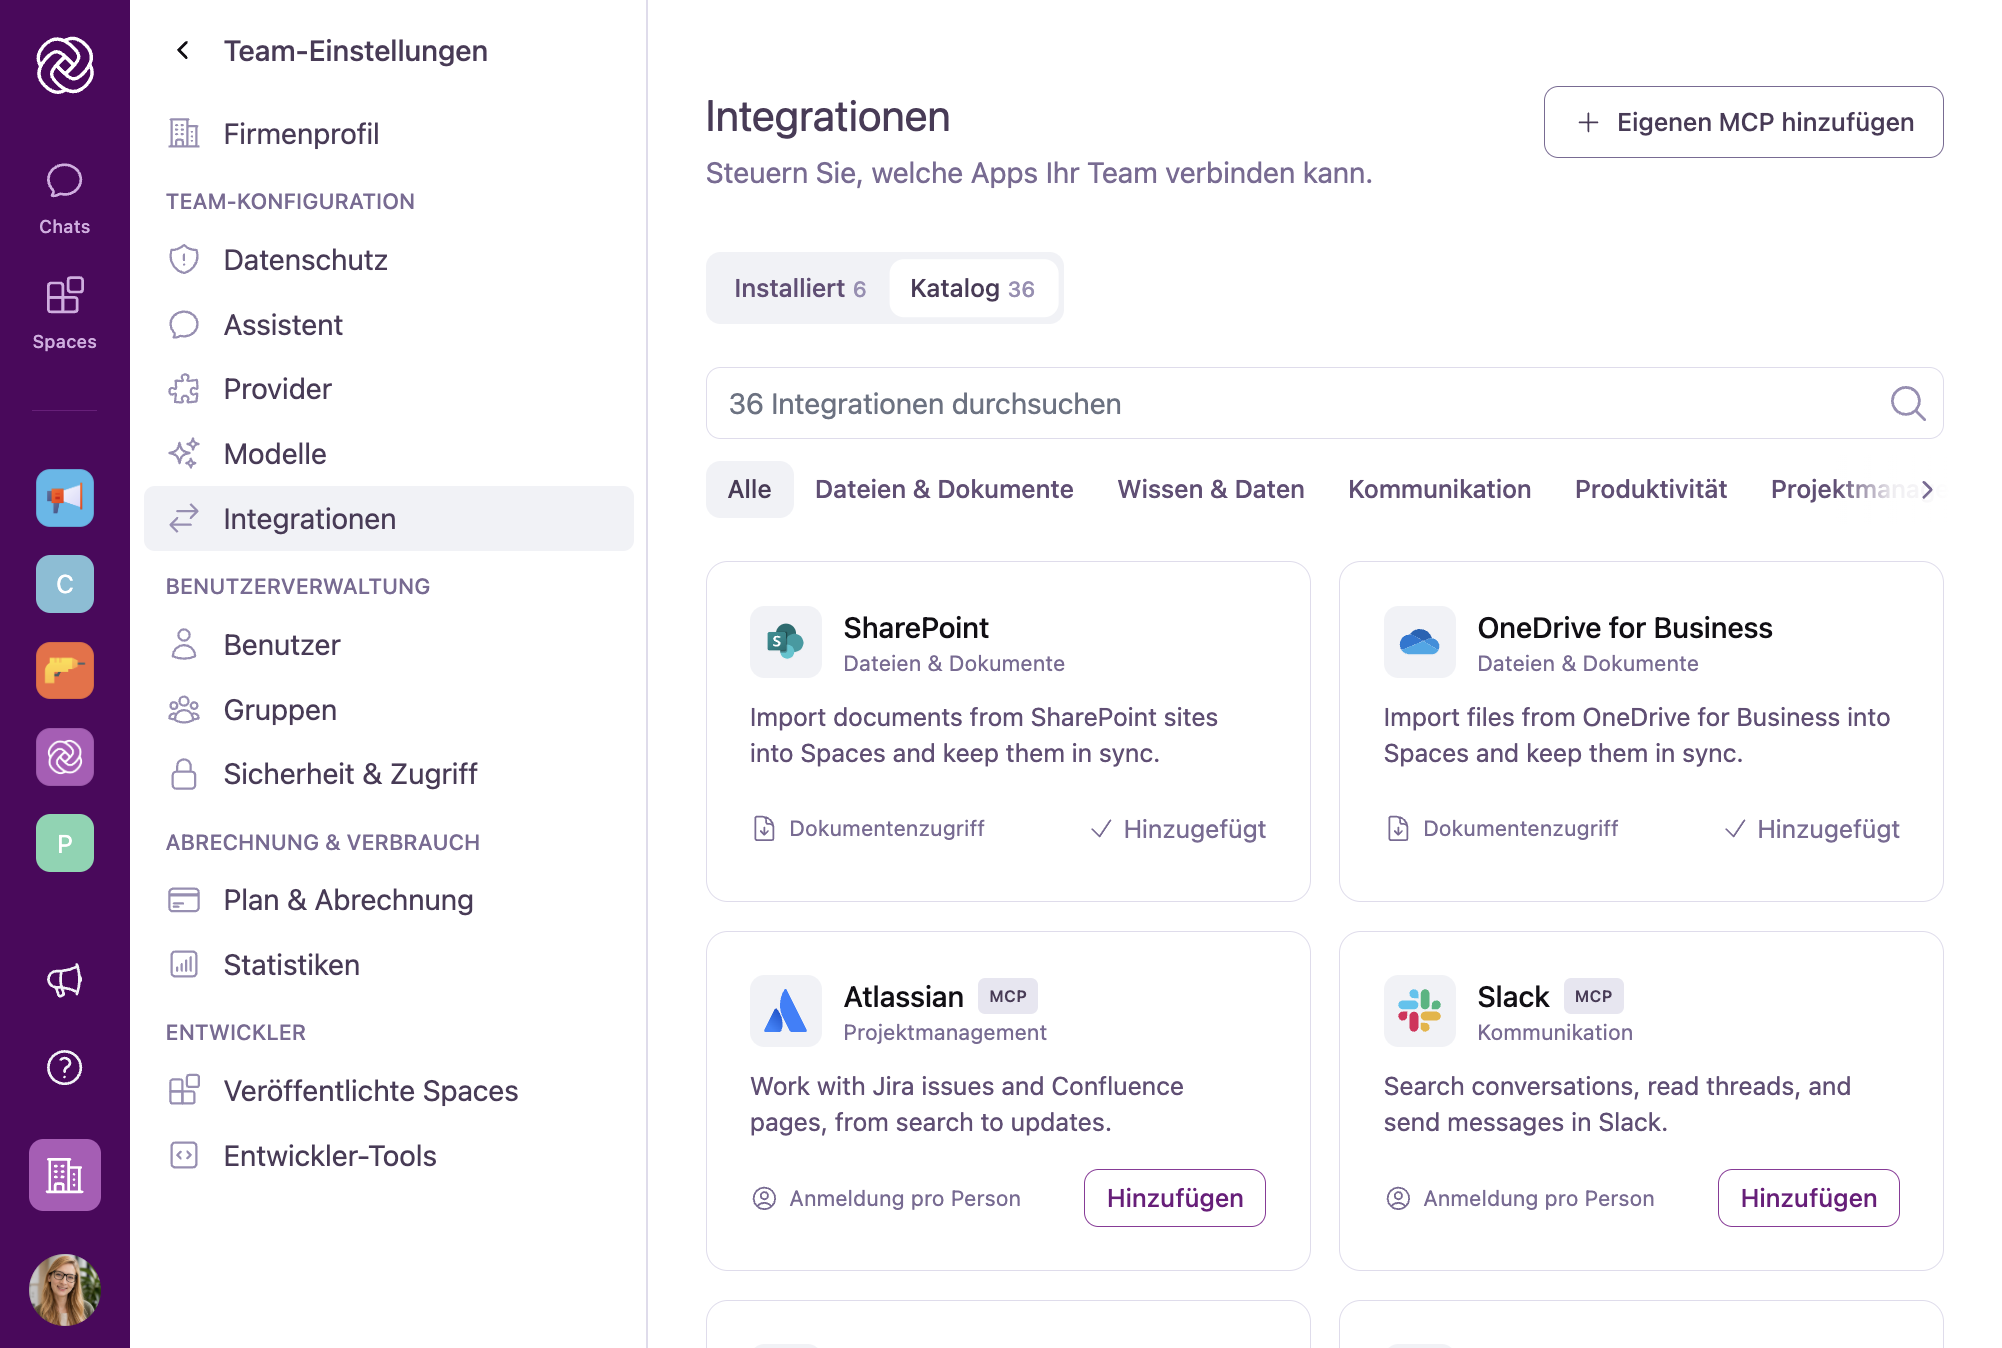Screen dimensions: 2002x1348
Task: Open Gruppen management page
Action: coord(389,710)
